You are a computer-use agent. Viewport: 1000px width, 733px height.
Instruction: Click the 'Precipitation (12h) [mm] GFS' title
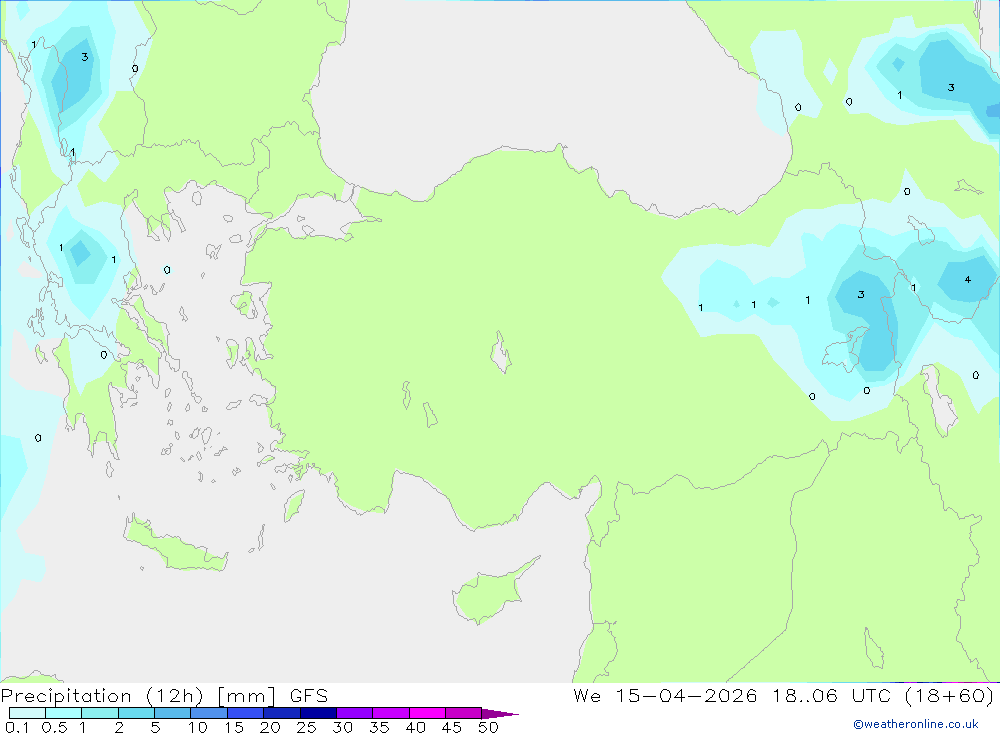164,696
